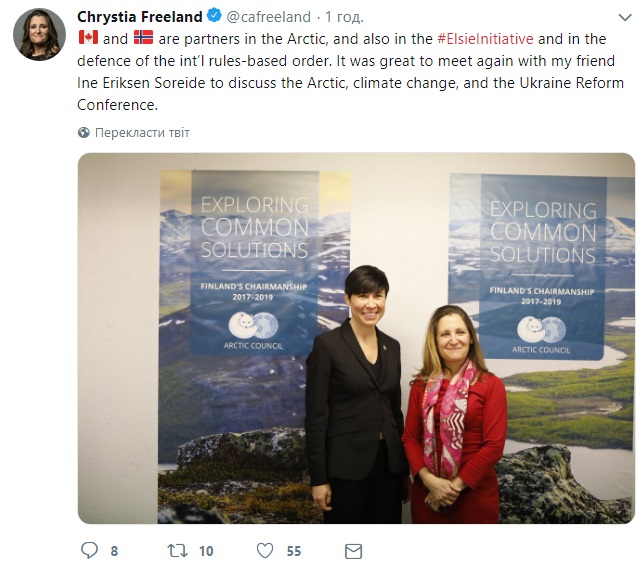Send tweet via the envelope message icon
Viewport: 642px width, 568px height.
pos(353,551)
